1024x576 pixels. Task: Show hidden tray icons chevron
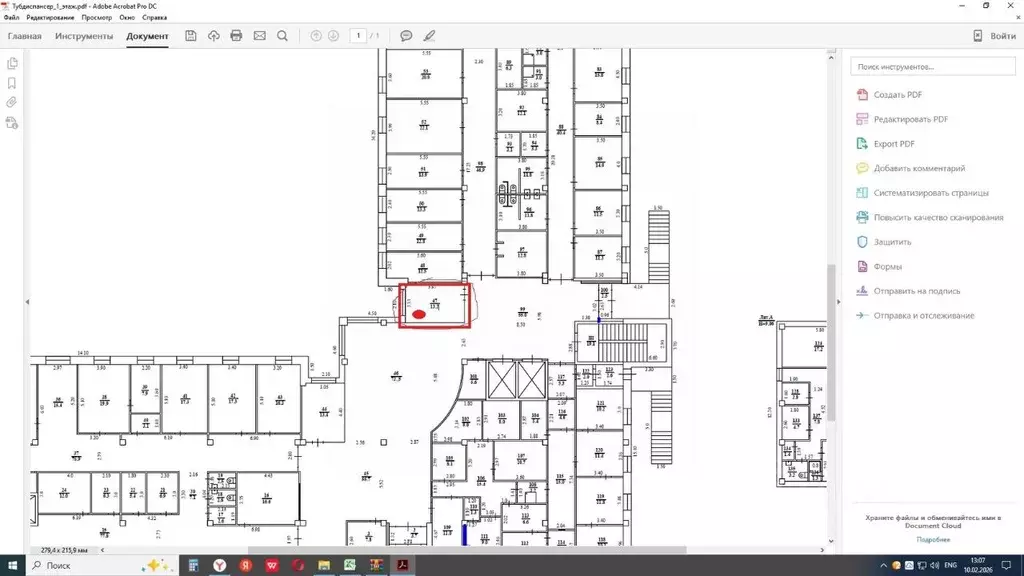click(883, 566)
